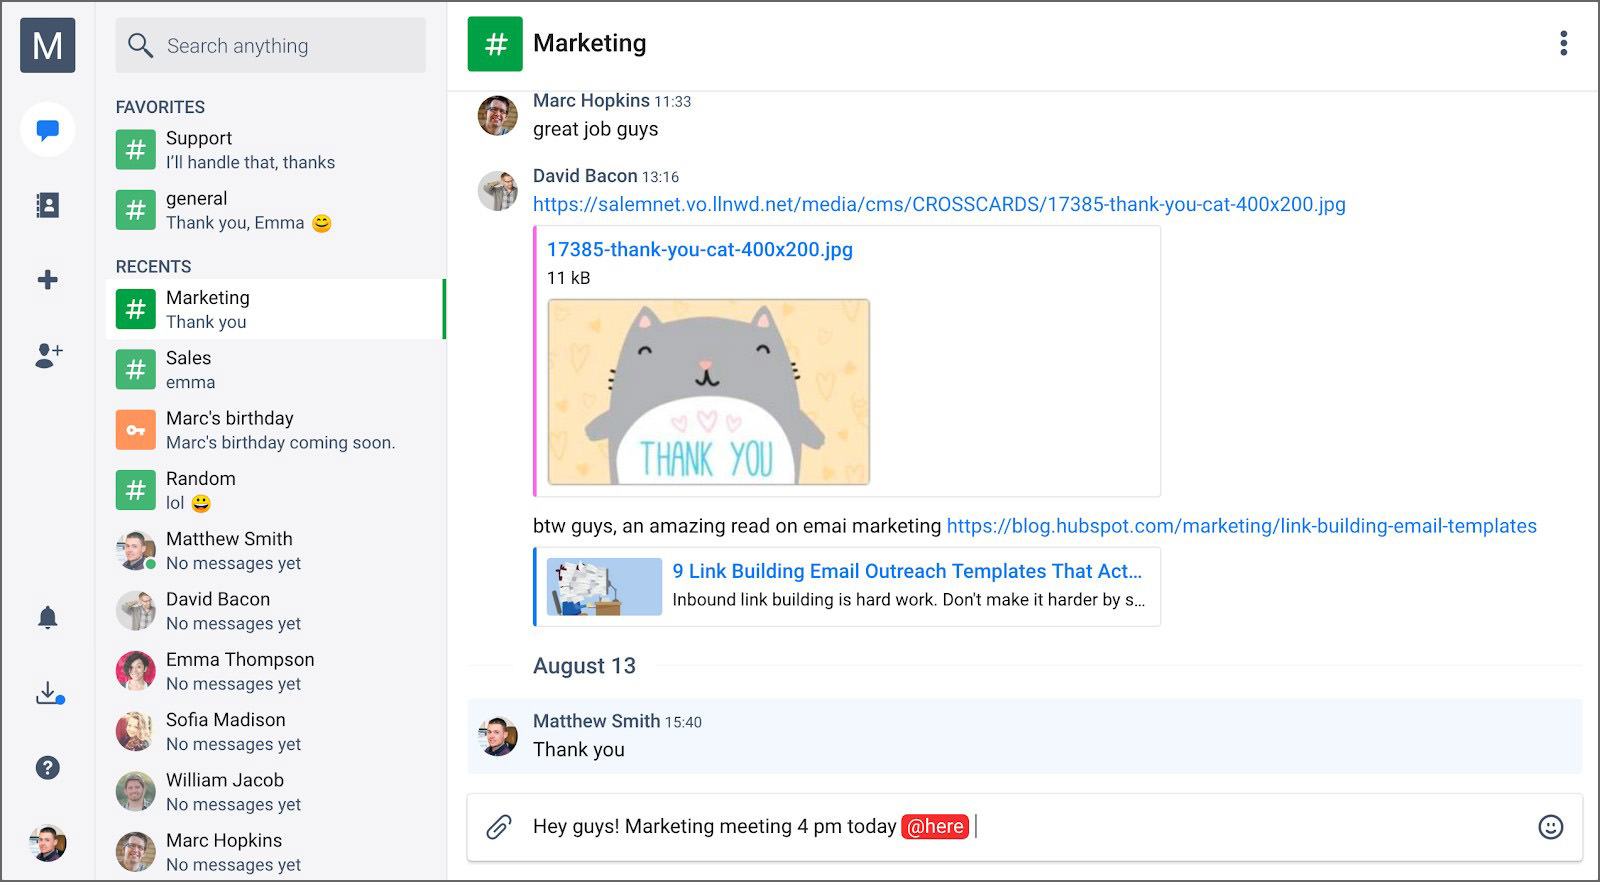Click the add user invite icon
The width and height of the screenshot is (1600, 882).
(x=48, y=355)
